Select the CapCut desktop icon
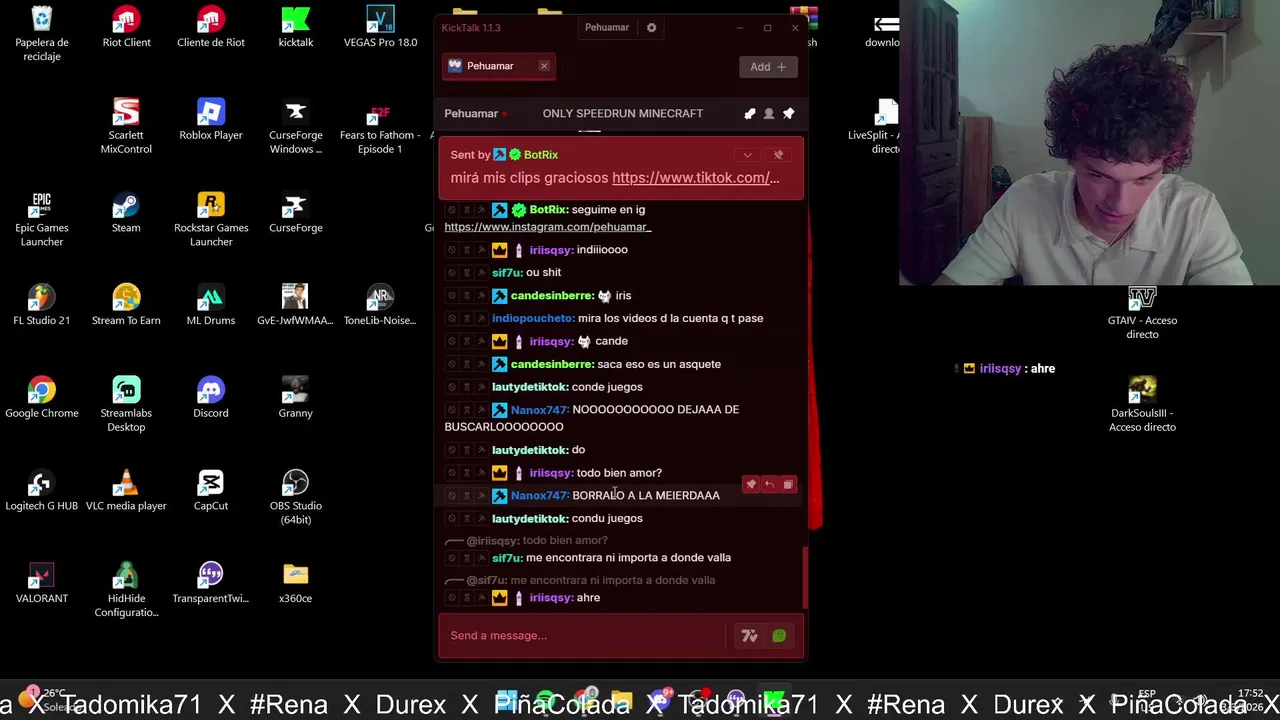Viewport: 1280px width, 720px height. point(211,491)
